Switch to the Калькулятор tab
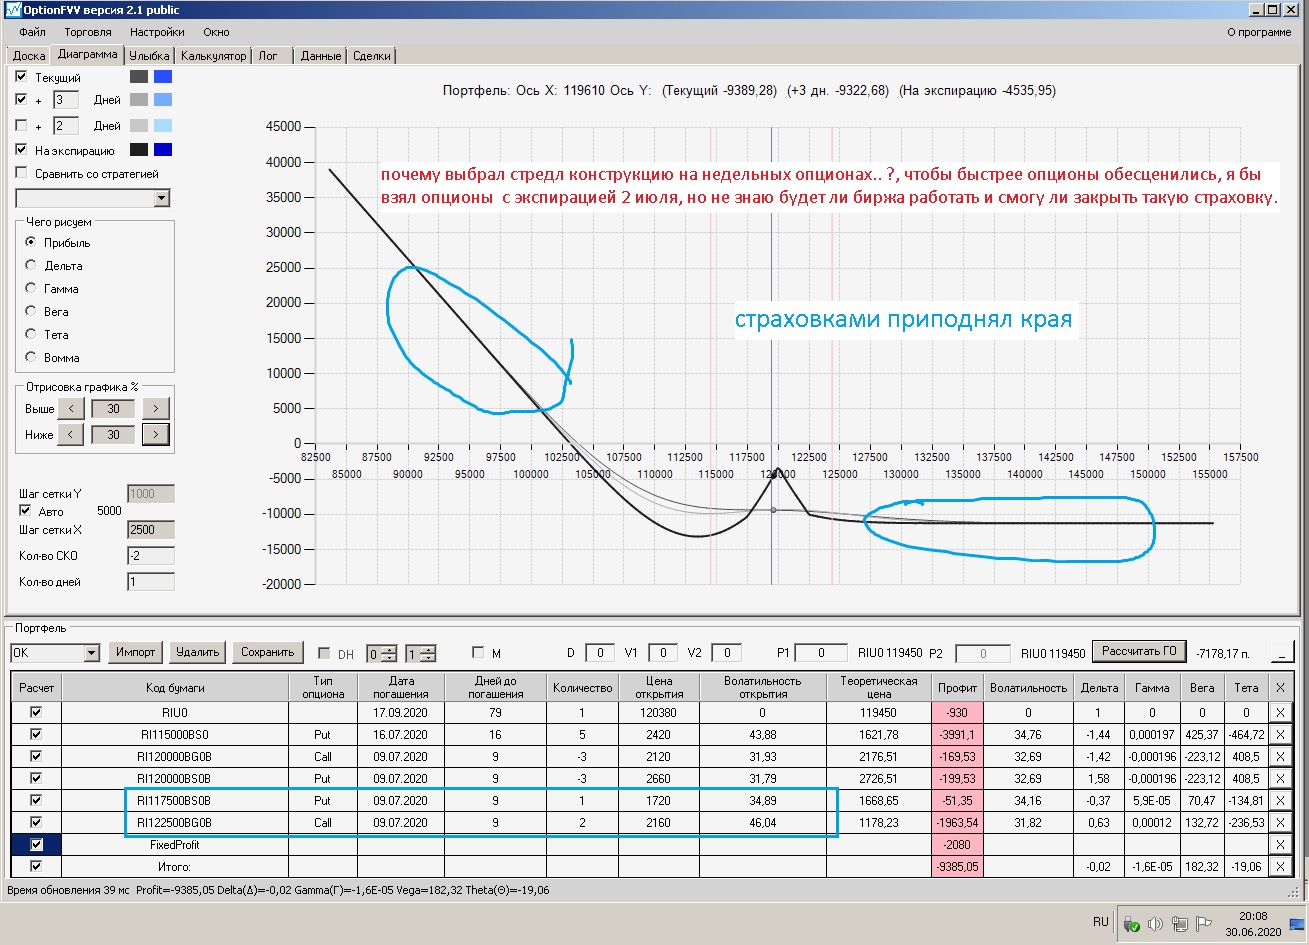The height and width of the screenshot is (945, 1309). pyautogui.click(x=214, y=56)
